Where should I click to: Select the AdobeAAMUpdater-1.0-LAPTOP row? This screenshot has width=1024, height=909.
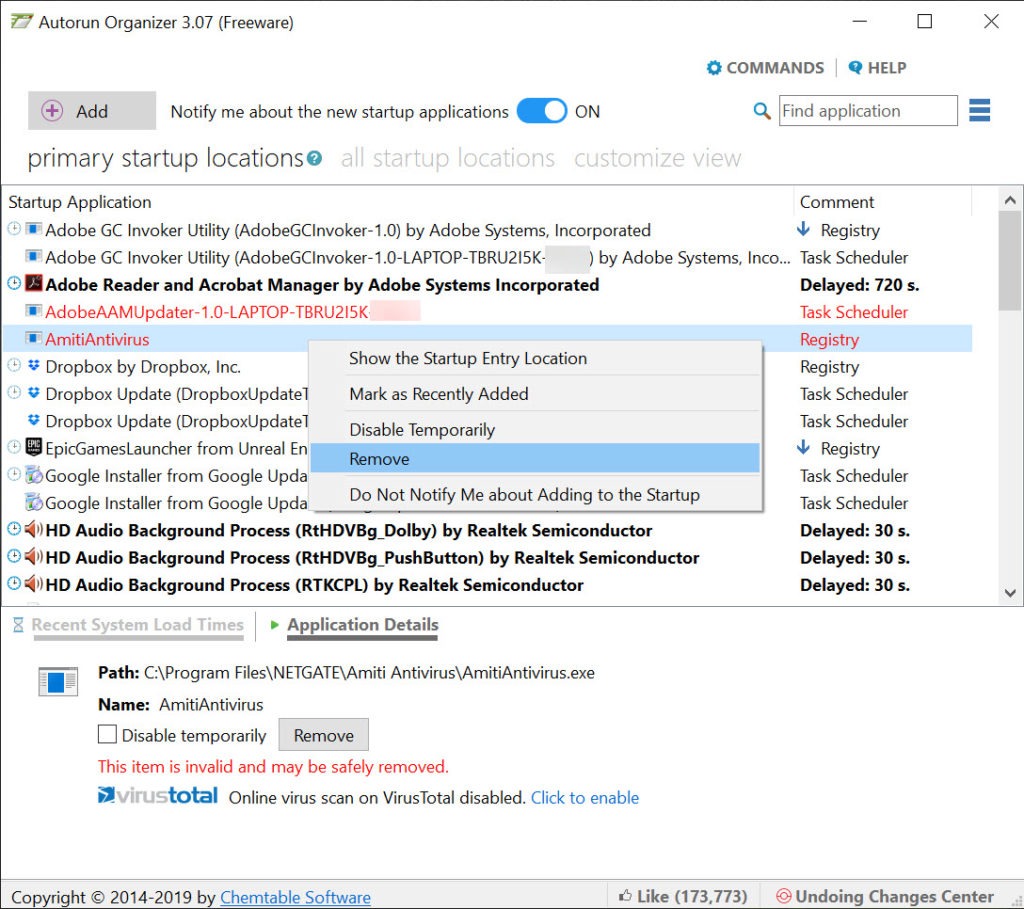tap(487, 312)
